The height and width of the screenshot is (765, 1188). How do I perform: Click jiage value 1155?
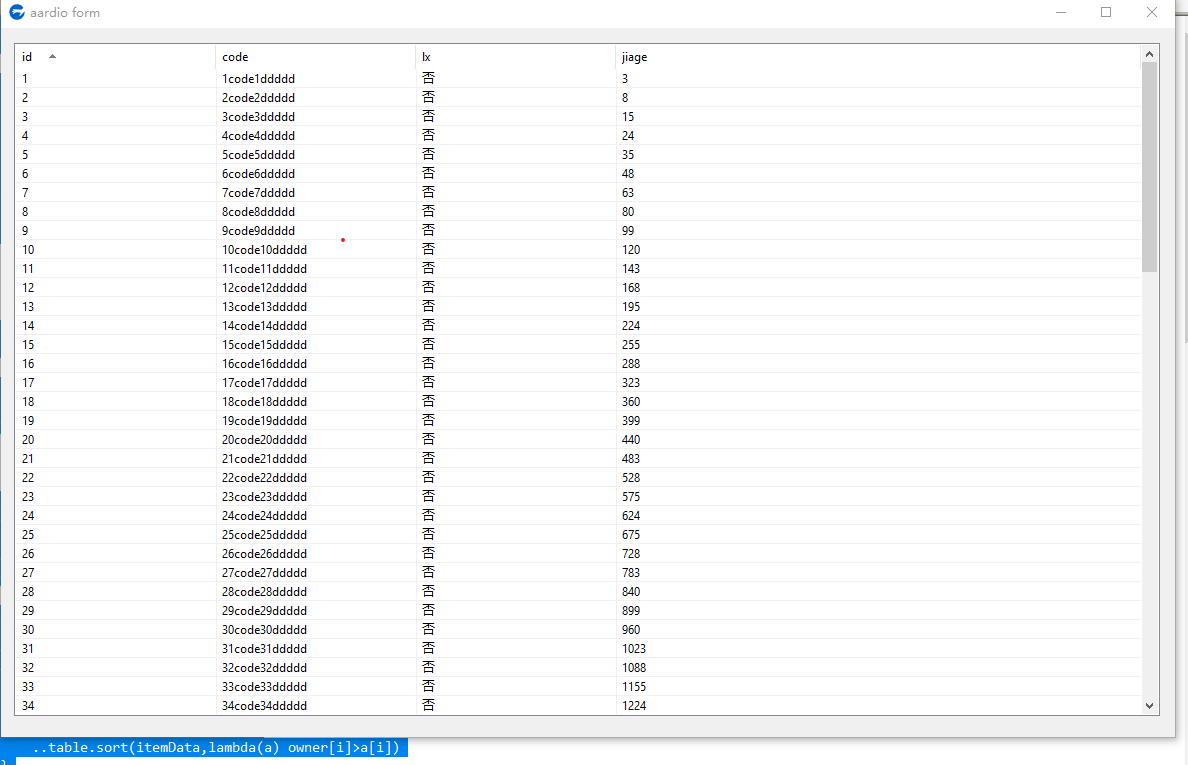pyautogui.click(x=634, y=687)
